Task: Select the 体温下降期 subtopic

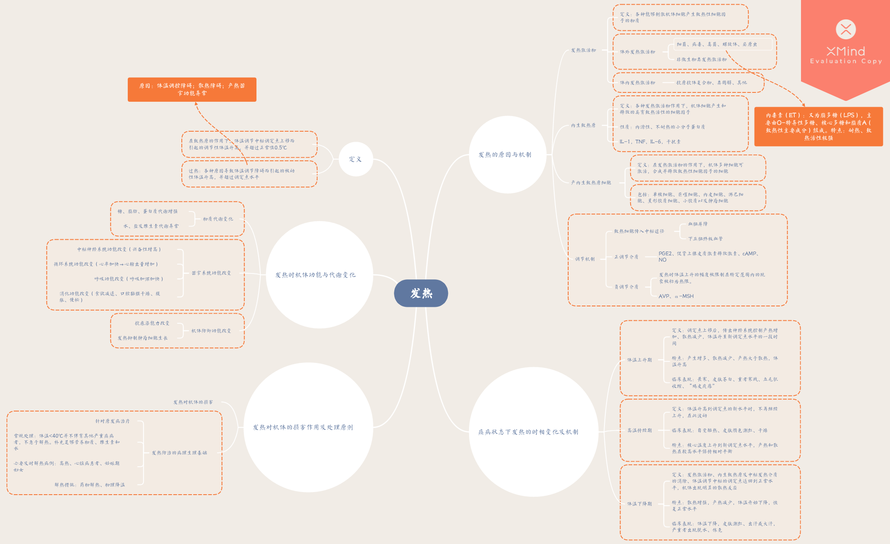Action: click(x=639, y=503)
